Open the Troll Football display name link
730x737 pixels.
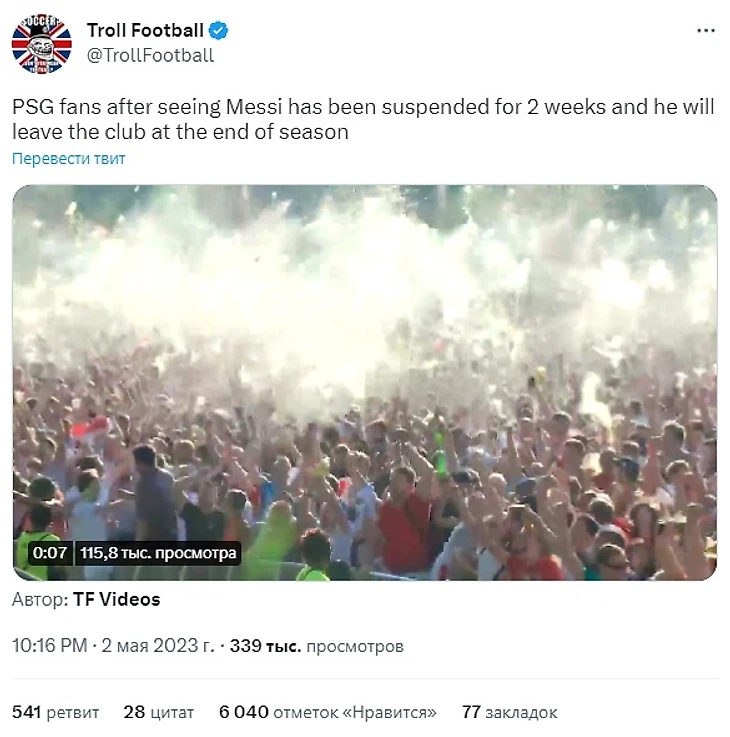coord(145,31)
